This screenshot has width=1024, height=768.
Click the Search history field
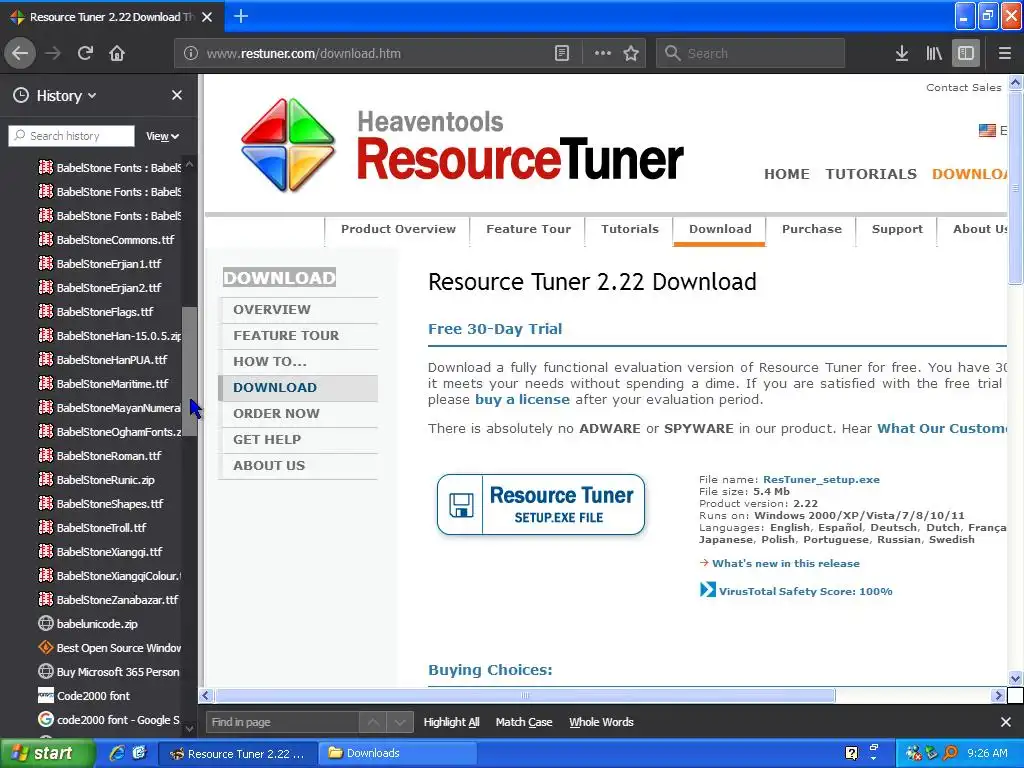(x=72, y=136)
